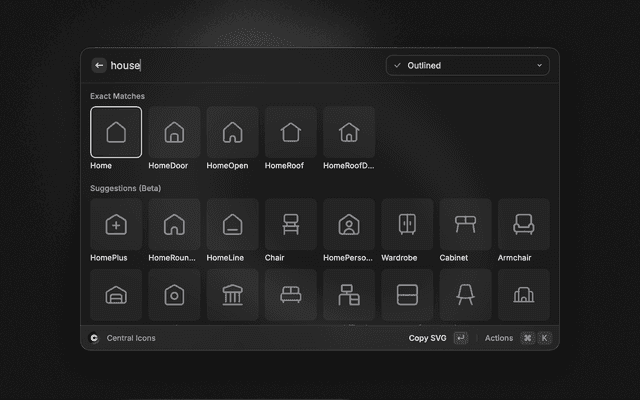Open the Outlined style dropdown

click(468, 65)
